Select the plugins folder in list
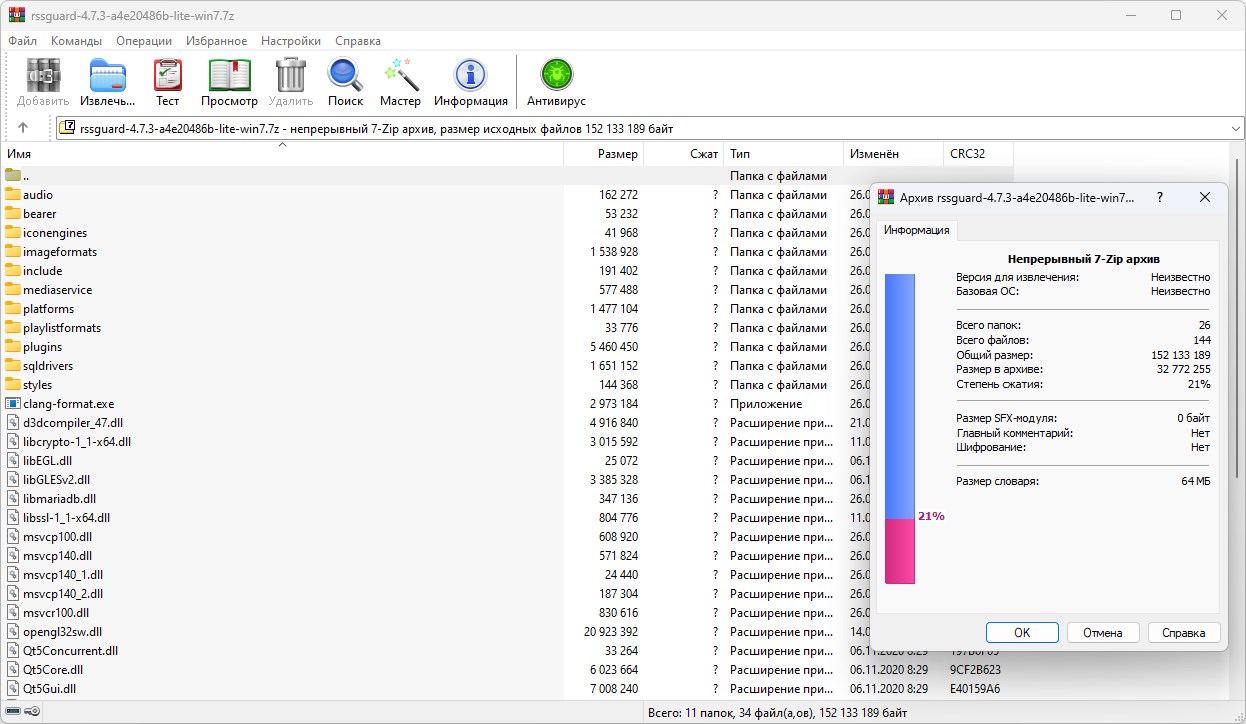 click(42, 347)
